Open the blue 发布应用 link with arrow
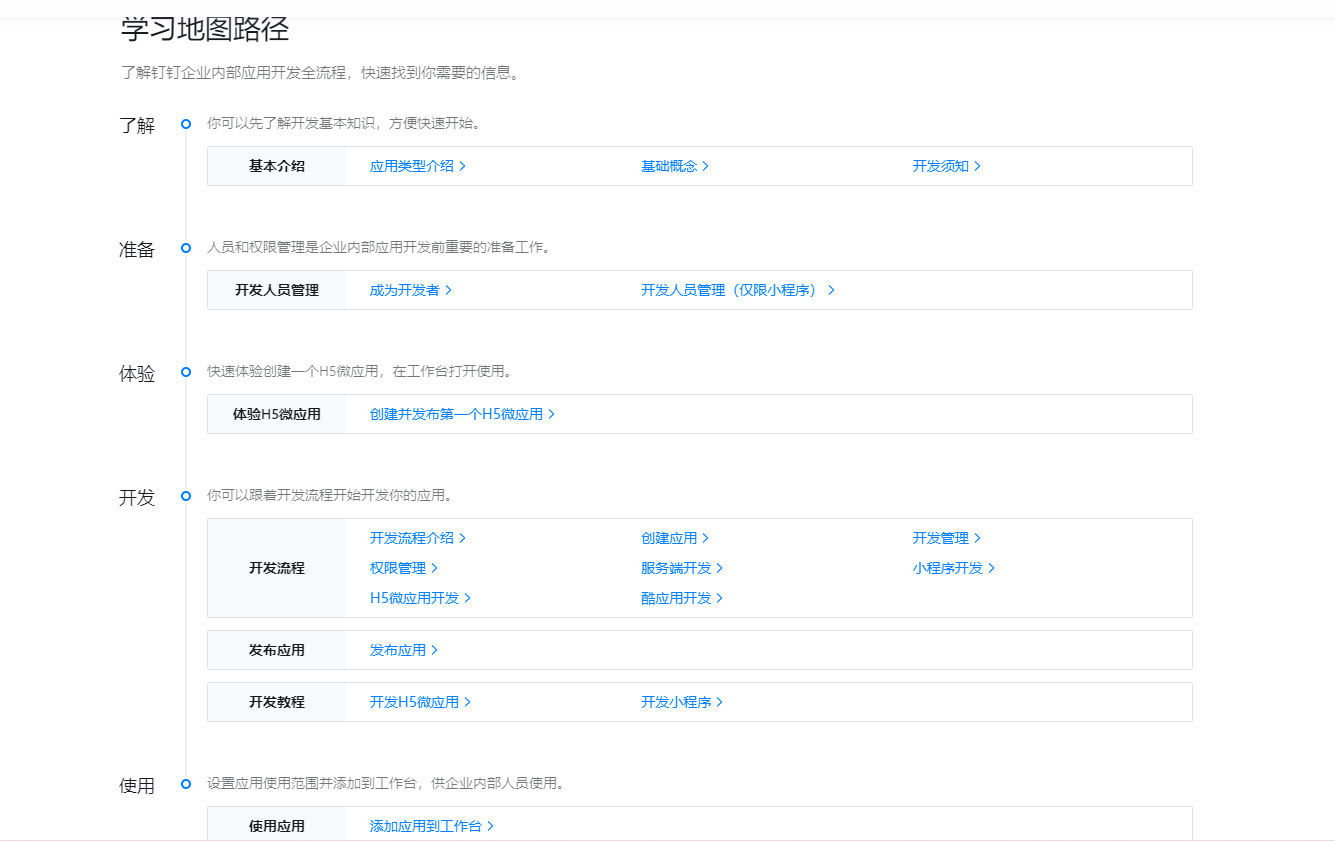The height and width of the screenshot is (841, 1335). pyautogui.click(x=404, y=650)
